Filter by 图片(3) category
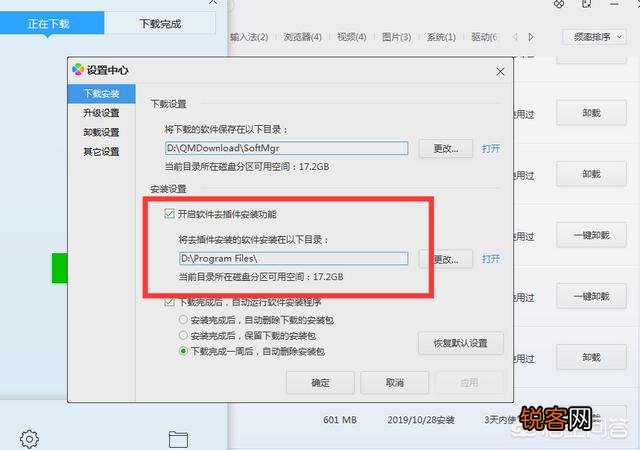Screen dimensions: 640x450 tap(396, 37)
